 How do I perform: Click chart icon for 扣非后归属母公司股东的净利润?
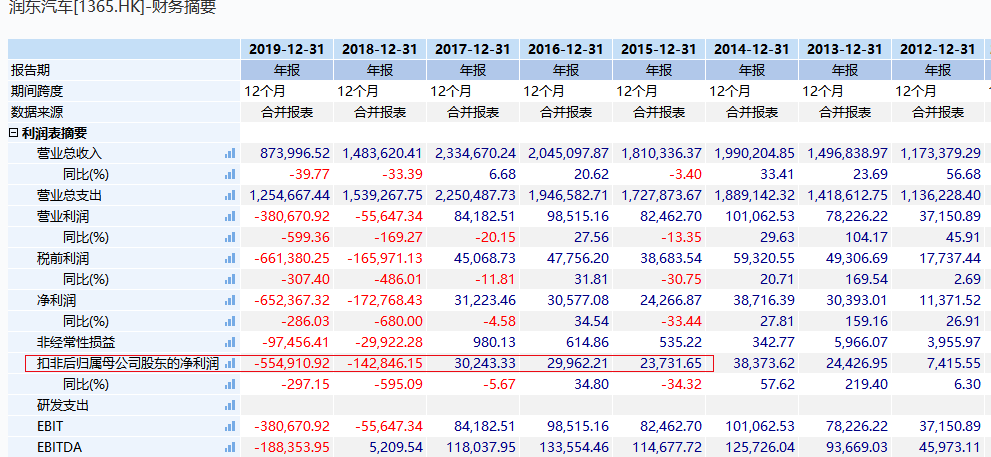click(230, 363)
